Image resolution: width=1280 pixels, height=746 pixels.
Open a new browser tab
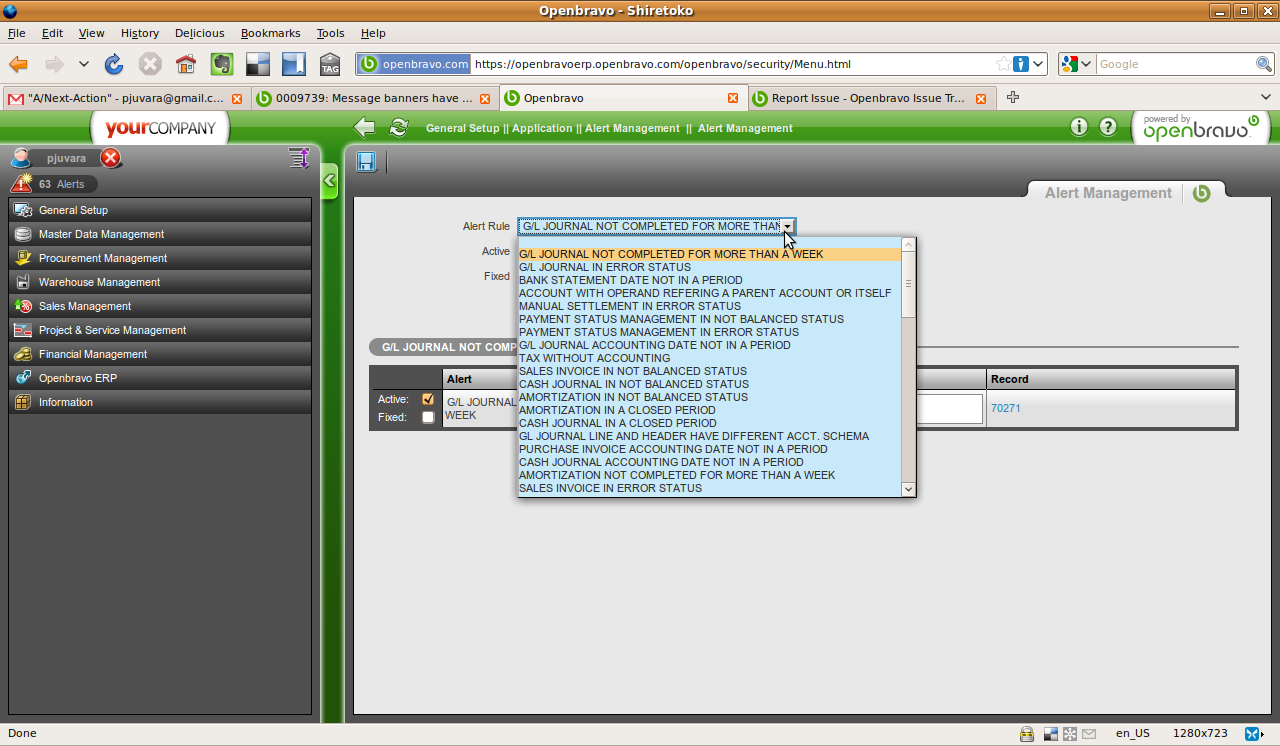(x=1013, y=98)
